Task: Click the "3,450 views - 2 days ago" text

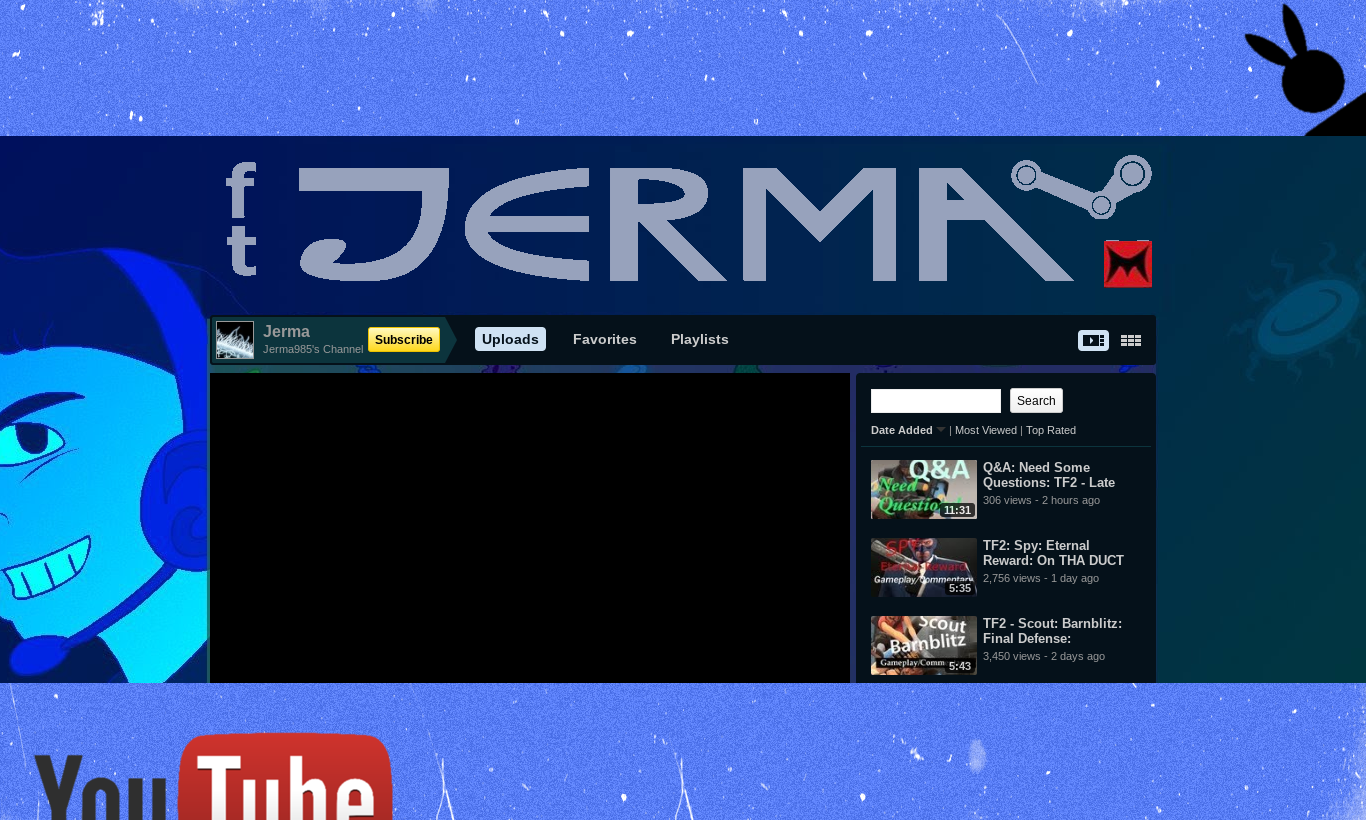Action: 1044,656
